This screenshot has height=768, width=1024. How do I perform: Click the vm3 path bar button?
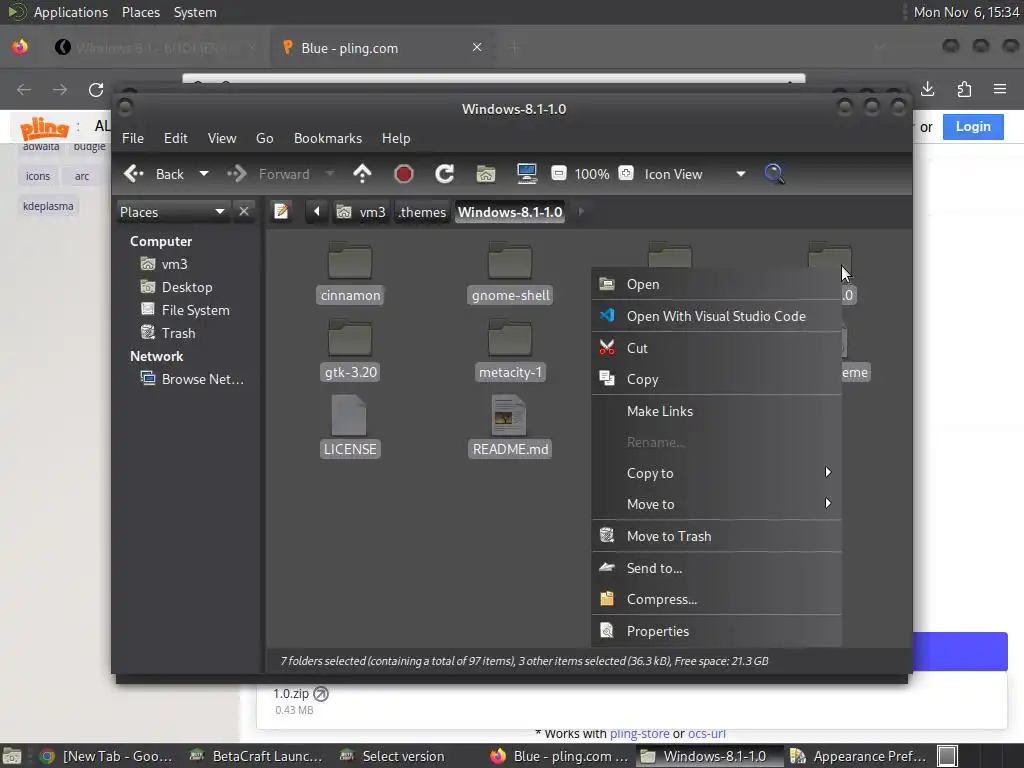[x=361, y=212]
